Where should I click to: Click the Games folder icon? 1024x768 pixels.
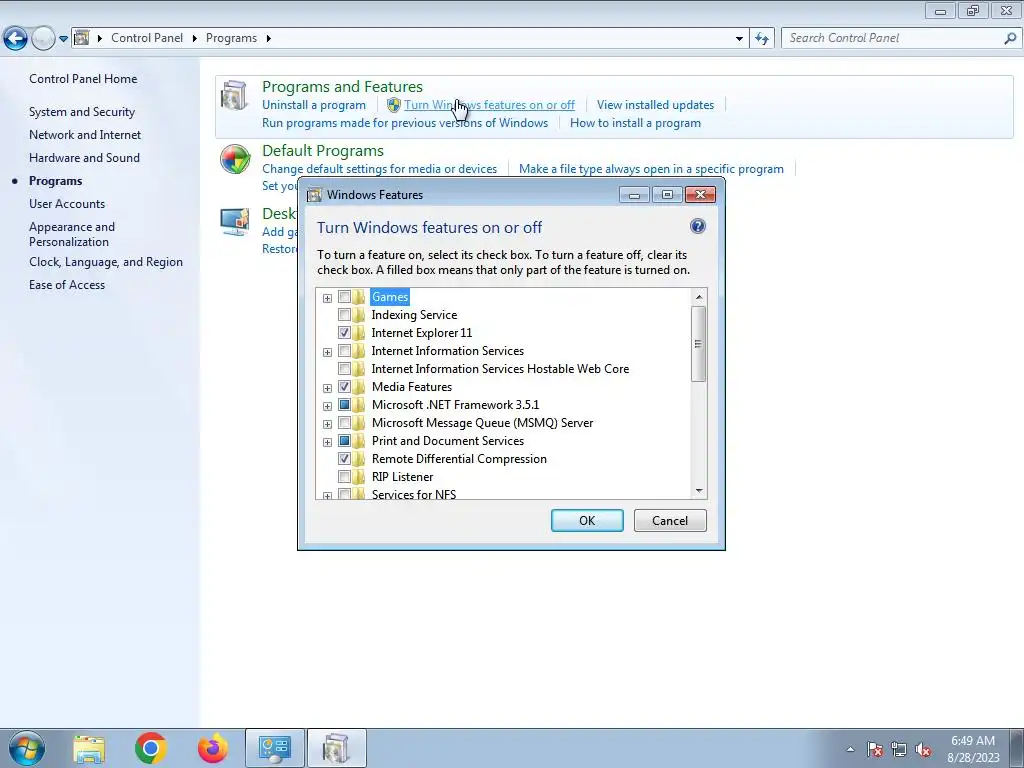click(359, 296)
